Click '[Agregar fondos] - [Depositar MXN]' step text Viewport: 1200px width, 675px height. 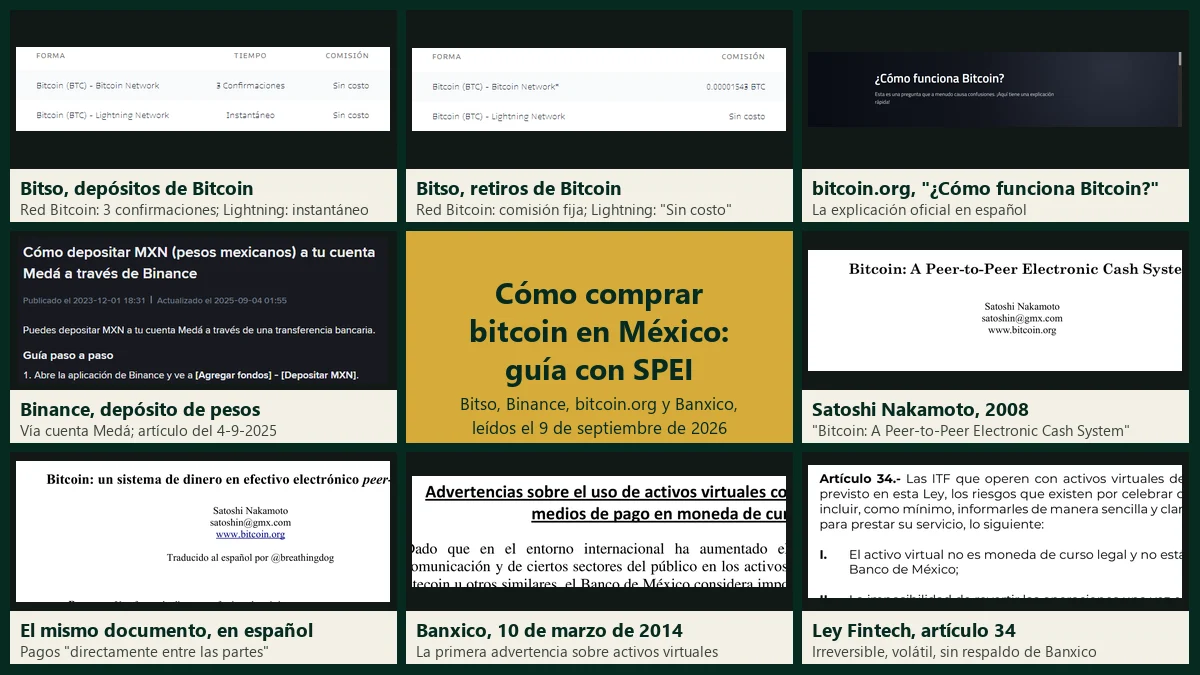(x=276, y=375)
